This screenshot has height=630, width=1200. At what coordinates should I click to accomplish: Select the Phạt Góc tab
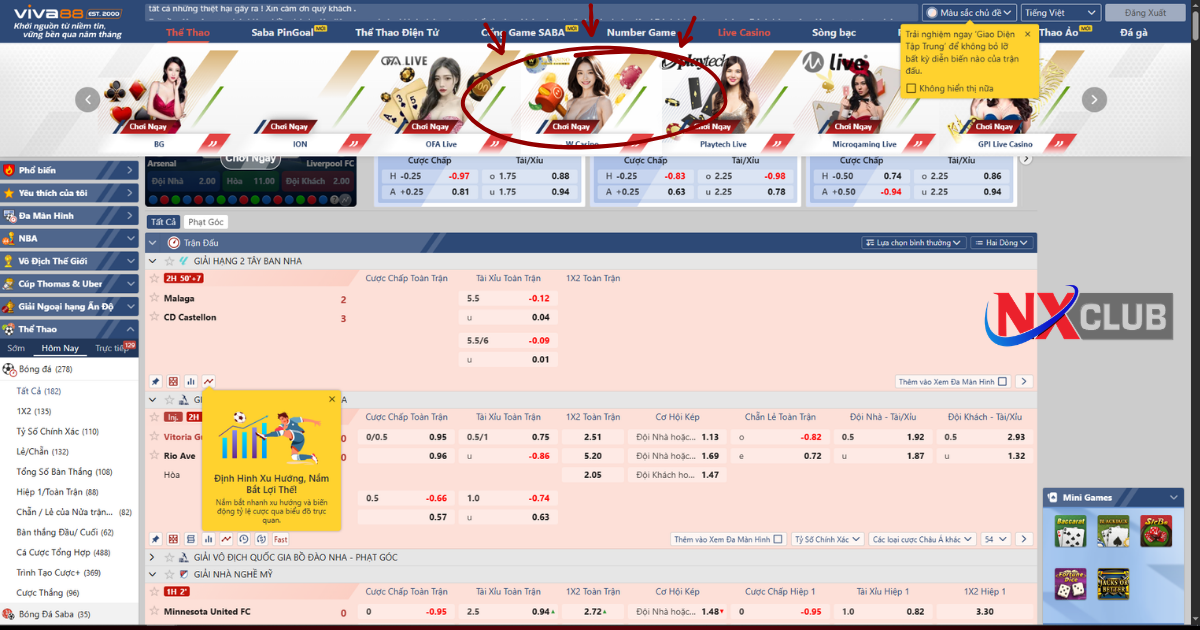[206, 222]
